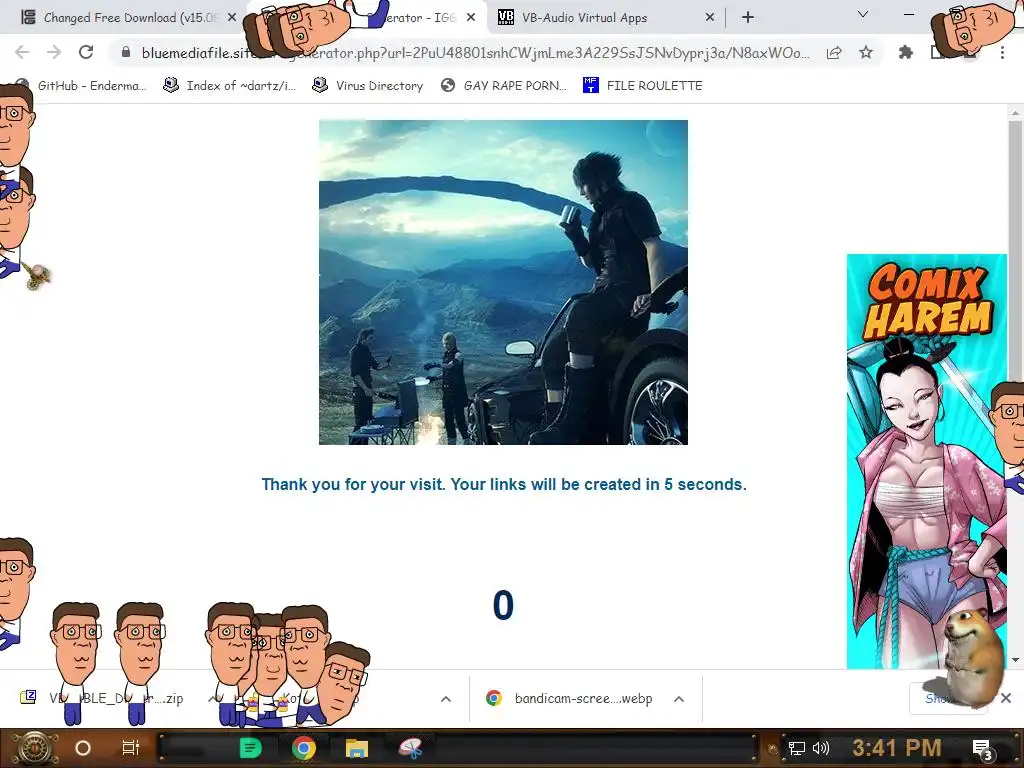Bookmark this page with the star
The width and height of the screenshot is (1024, 768).
pyautogui.click(x=866, y=52)
